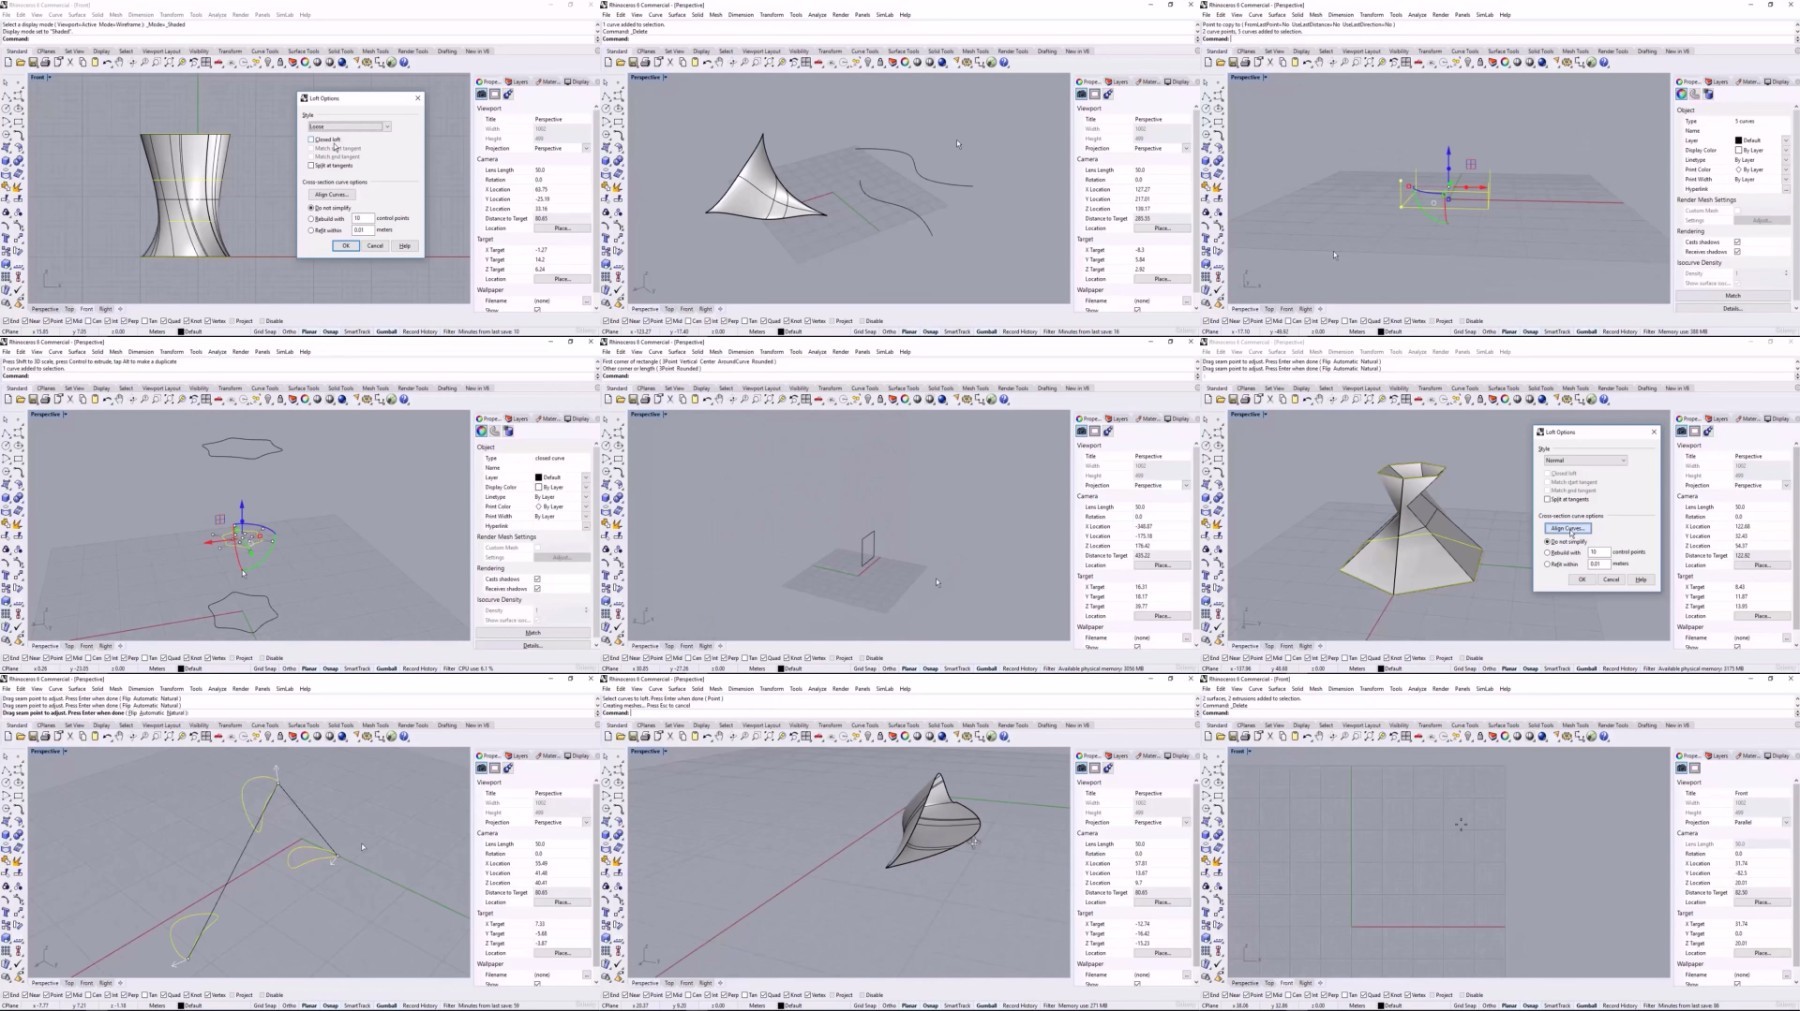The width and height of the screenshot is (1800, 1011).
Task: Switch to Layers tab in the 5 curves window
Action: click(x=1718, y=82)
